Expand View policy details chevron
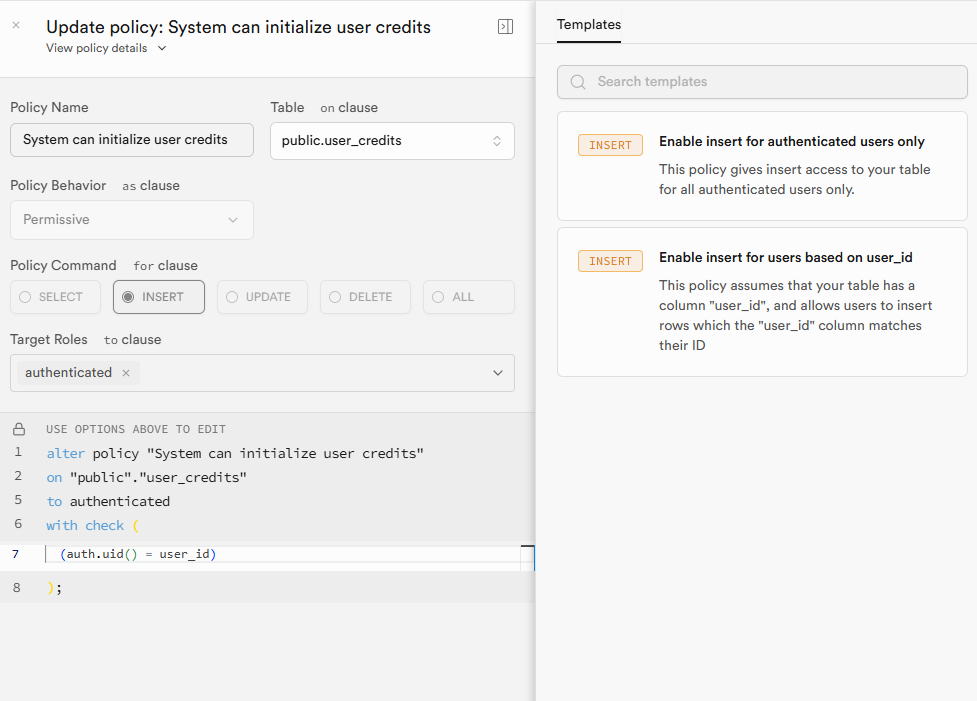Image resolution: width=977 pixels, height=701 pixels. pos(162,48)
